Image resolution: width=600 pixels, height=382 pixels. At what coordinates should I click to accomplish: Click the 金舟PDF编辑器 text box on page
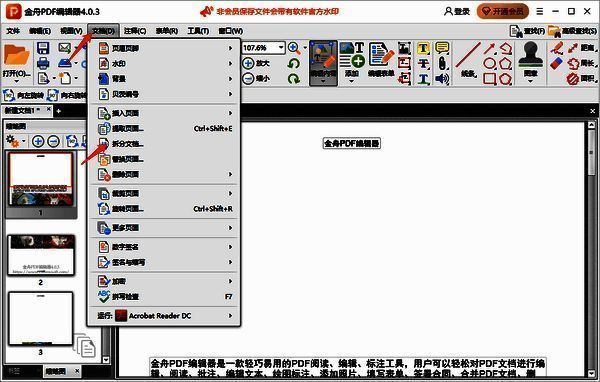tap(352, 144)
